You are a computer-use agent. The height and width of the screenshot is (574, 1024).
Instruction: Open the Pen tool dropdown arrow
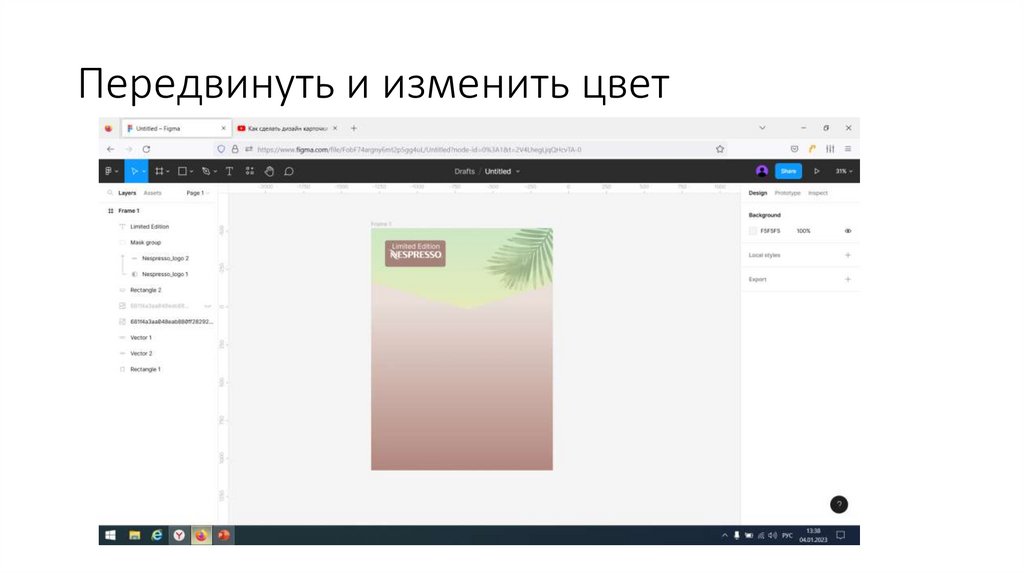(x=215, y=172)
